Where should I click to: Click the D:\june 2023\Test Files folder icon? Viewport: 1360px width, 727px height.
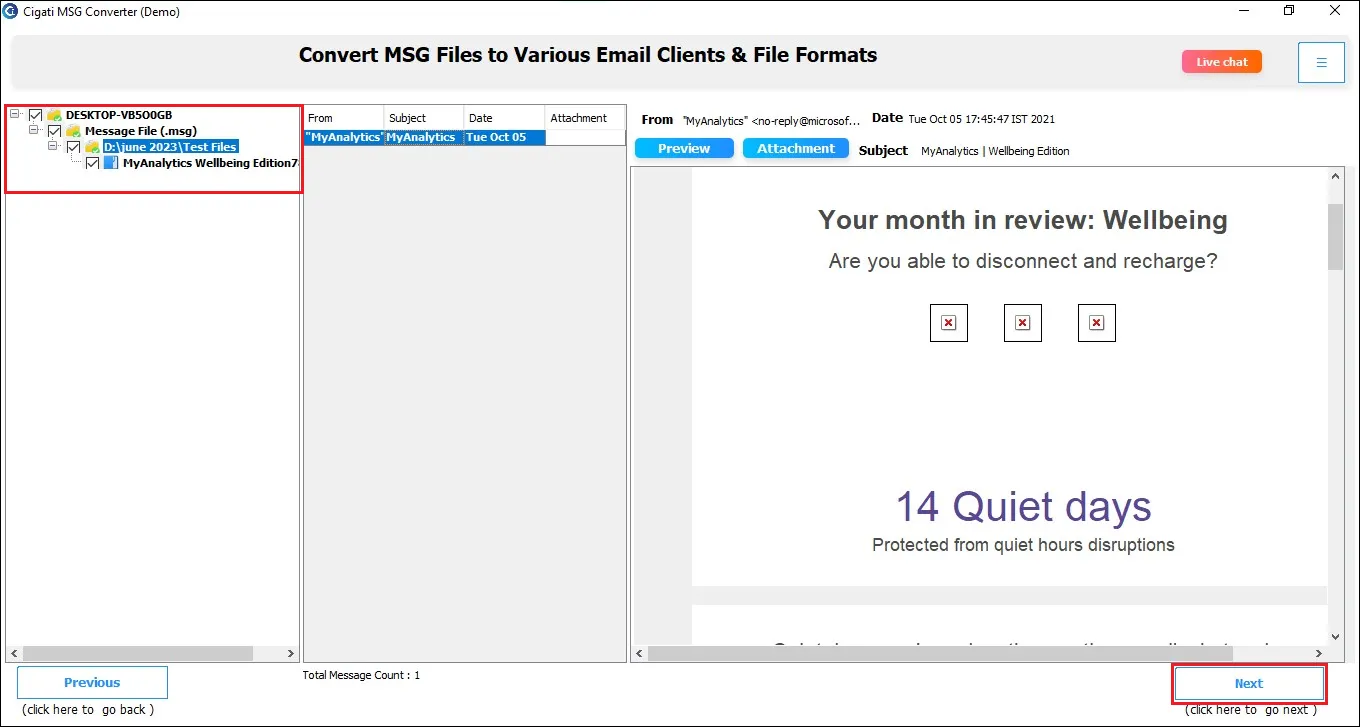tap(92, 147)
